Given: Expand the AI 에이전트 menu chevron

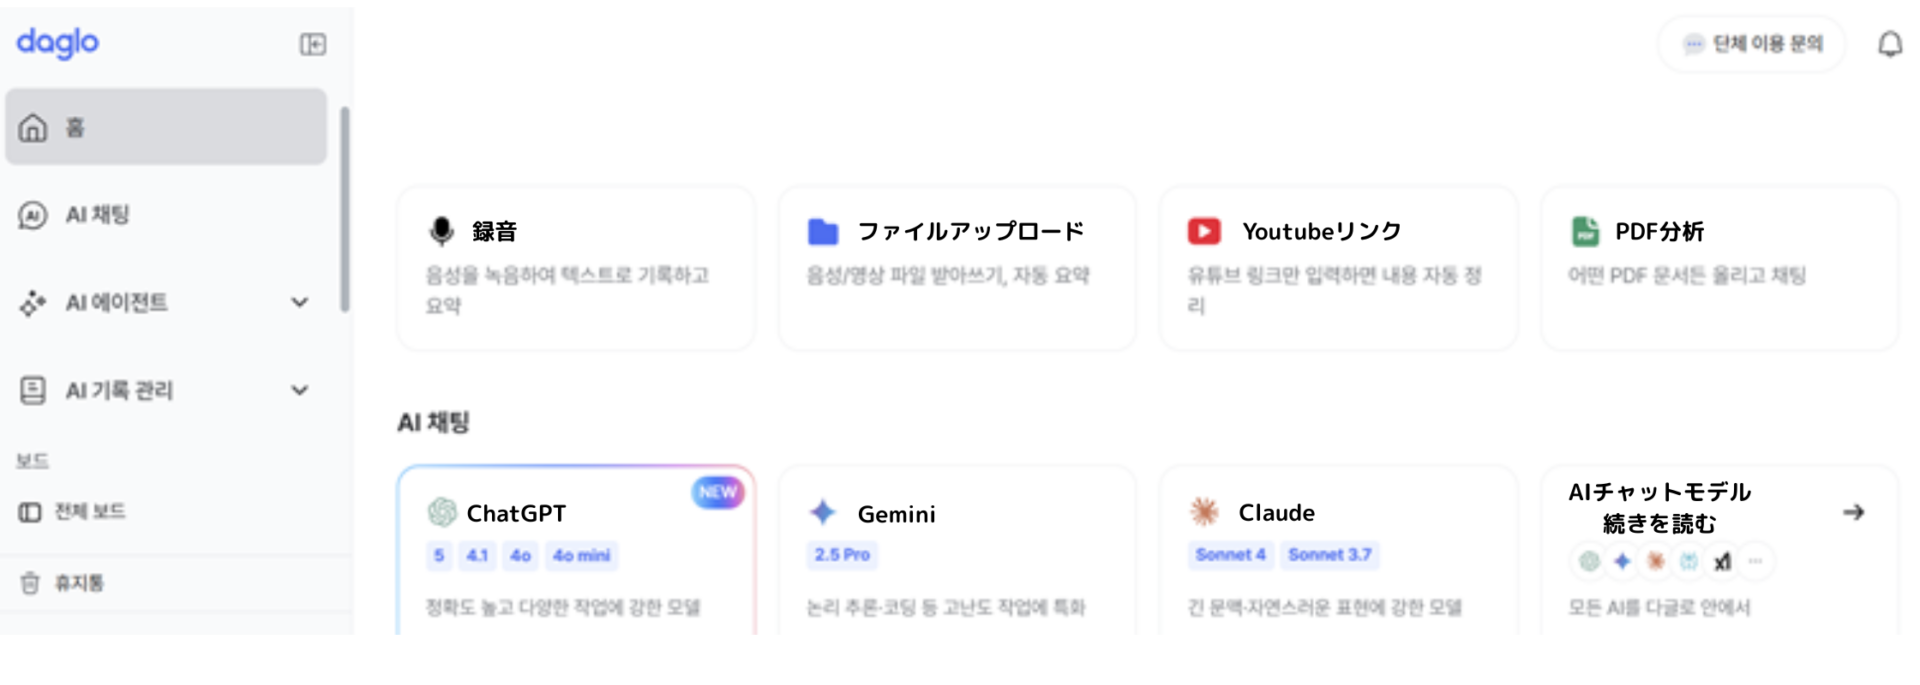Looking at the screenshot, I should pyautogui.click(x=299, y=302).
